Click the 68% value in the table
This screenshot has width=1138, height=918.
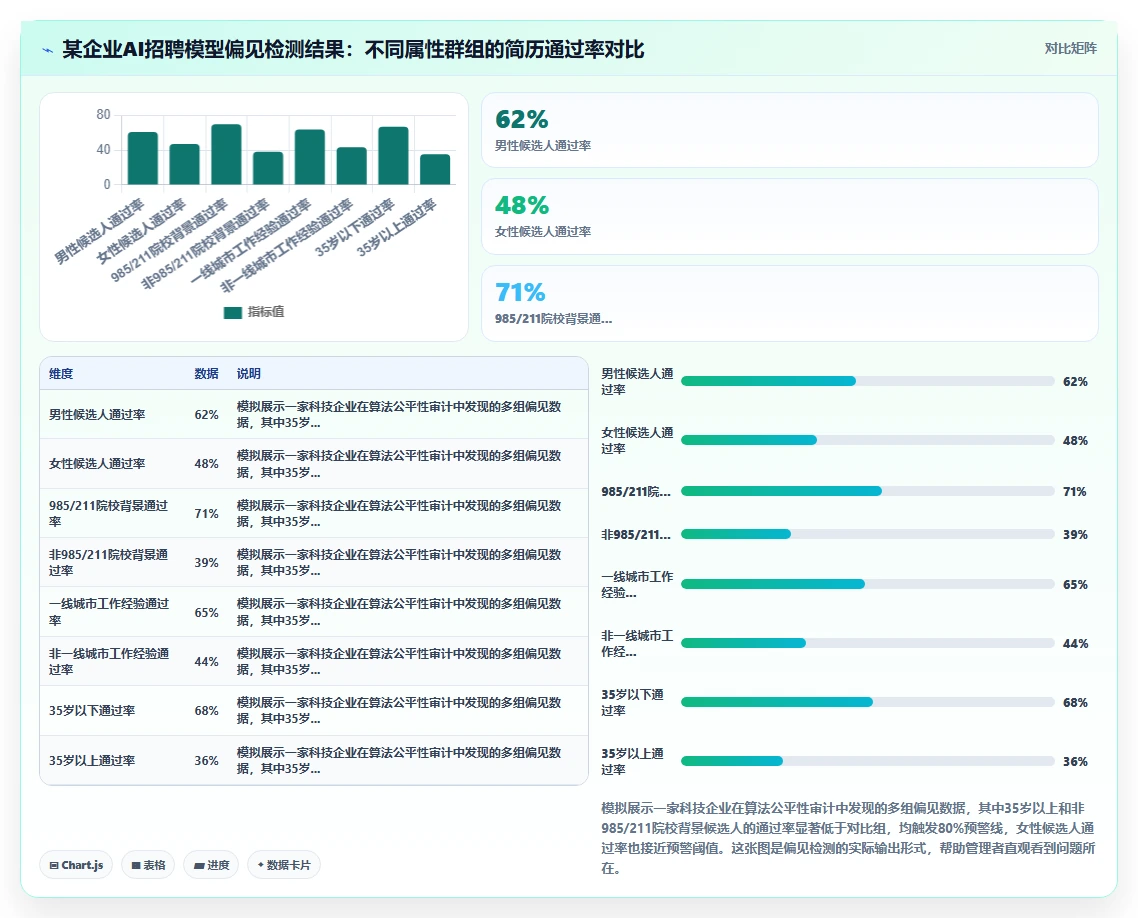click(206, 710)
